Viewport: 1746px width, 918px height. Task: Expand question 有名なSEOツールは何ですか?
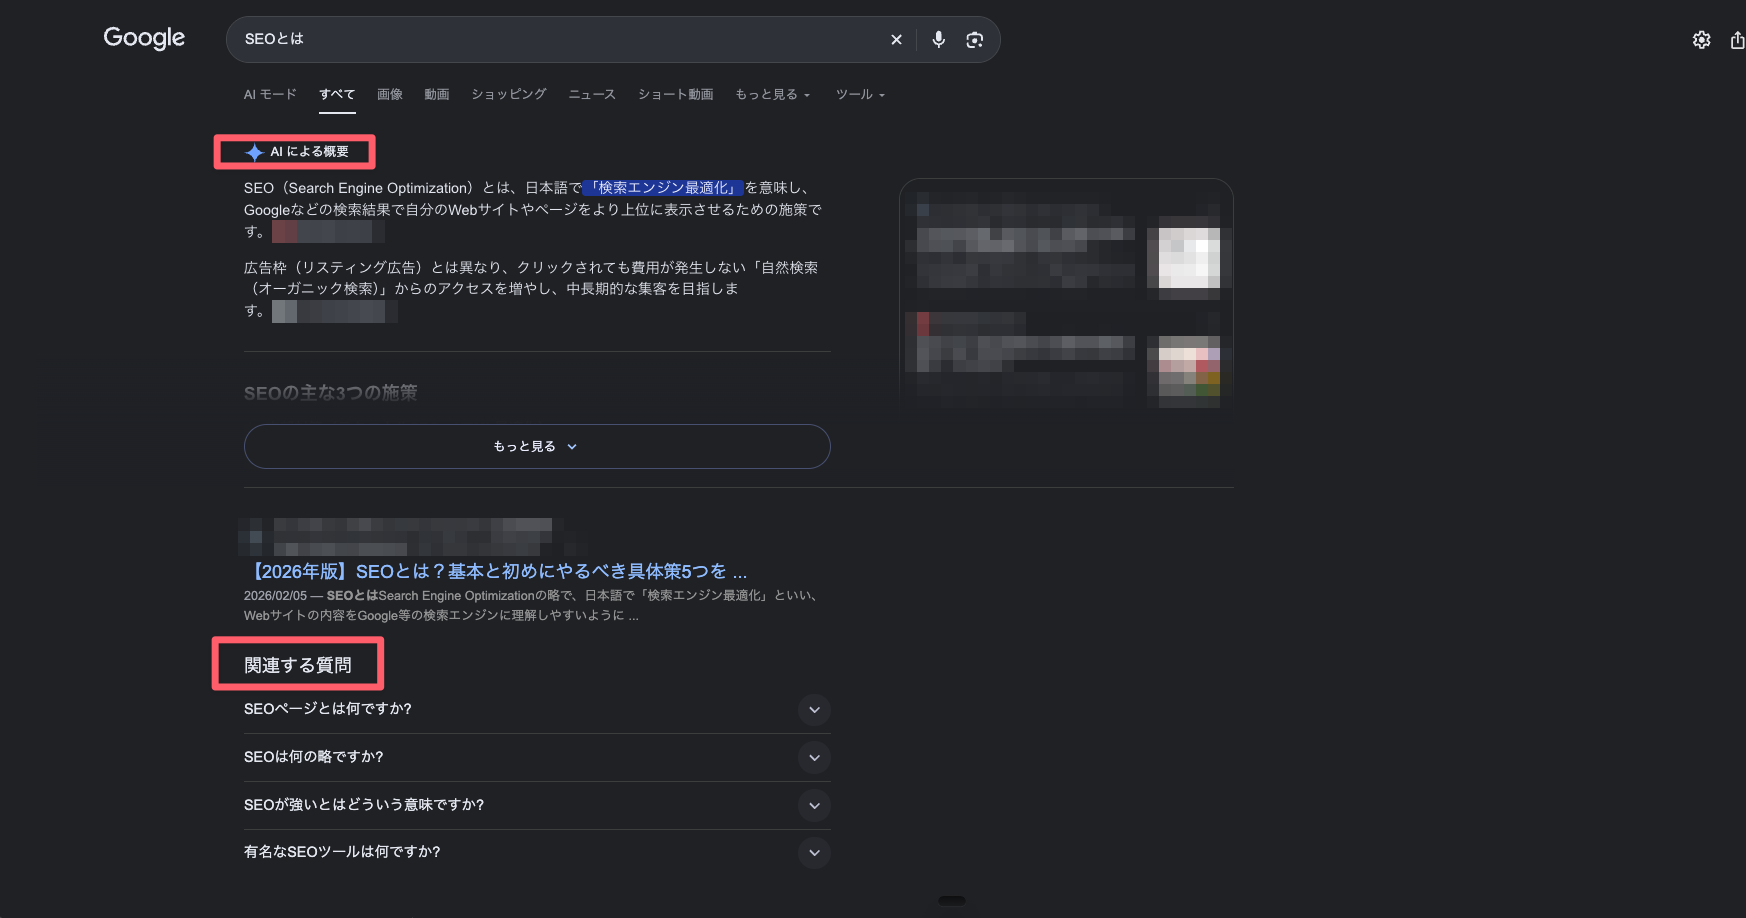click(x=537, y=852)
